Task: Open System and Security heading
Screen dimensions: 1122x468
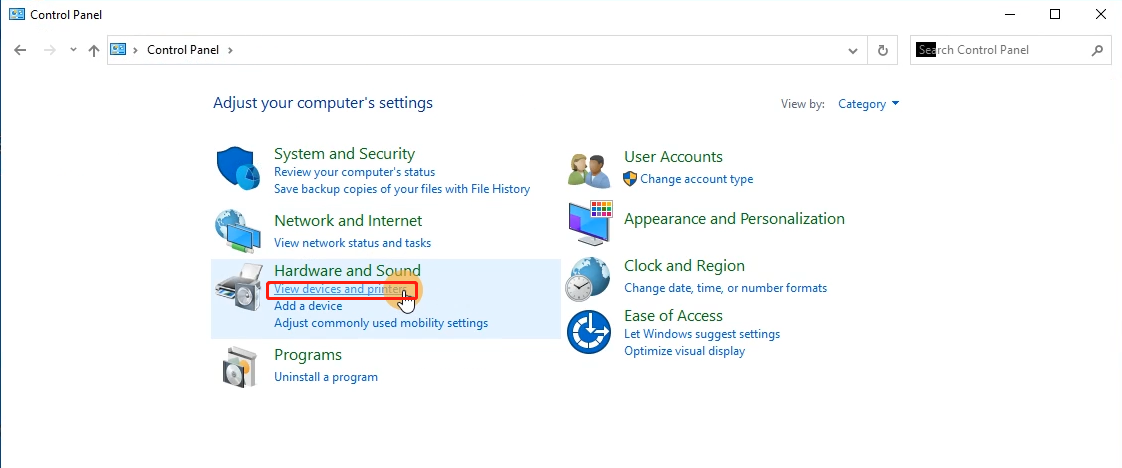Action: (x=344, y=154)
